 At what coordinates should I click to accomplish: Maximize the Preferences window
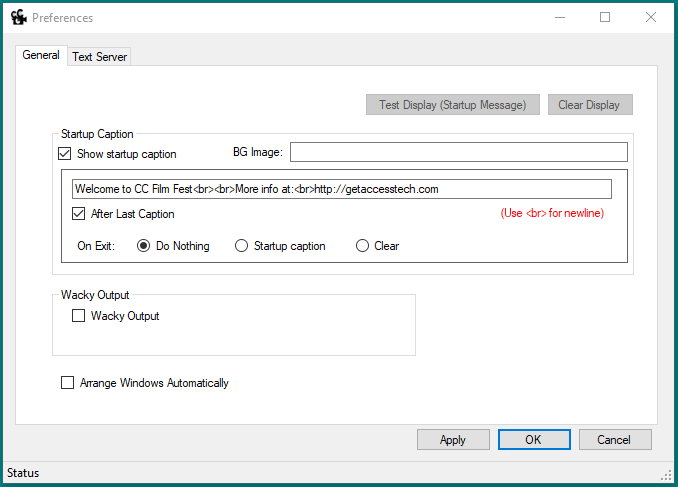pyautogui.click(x=605, y=17)
